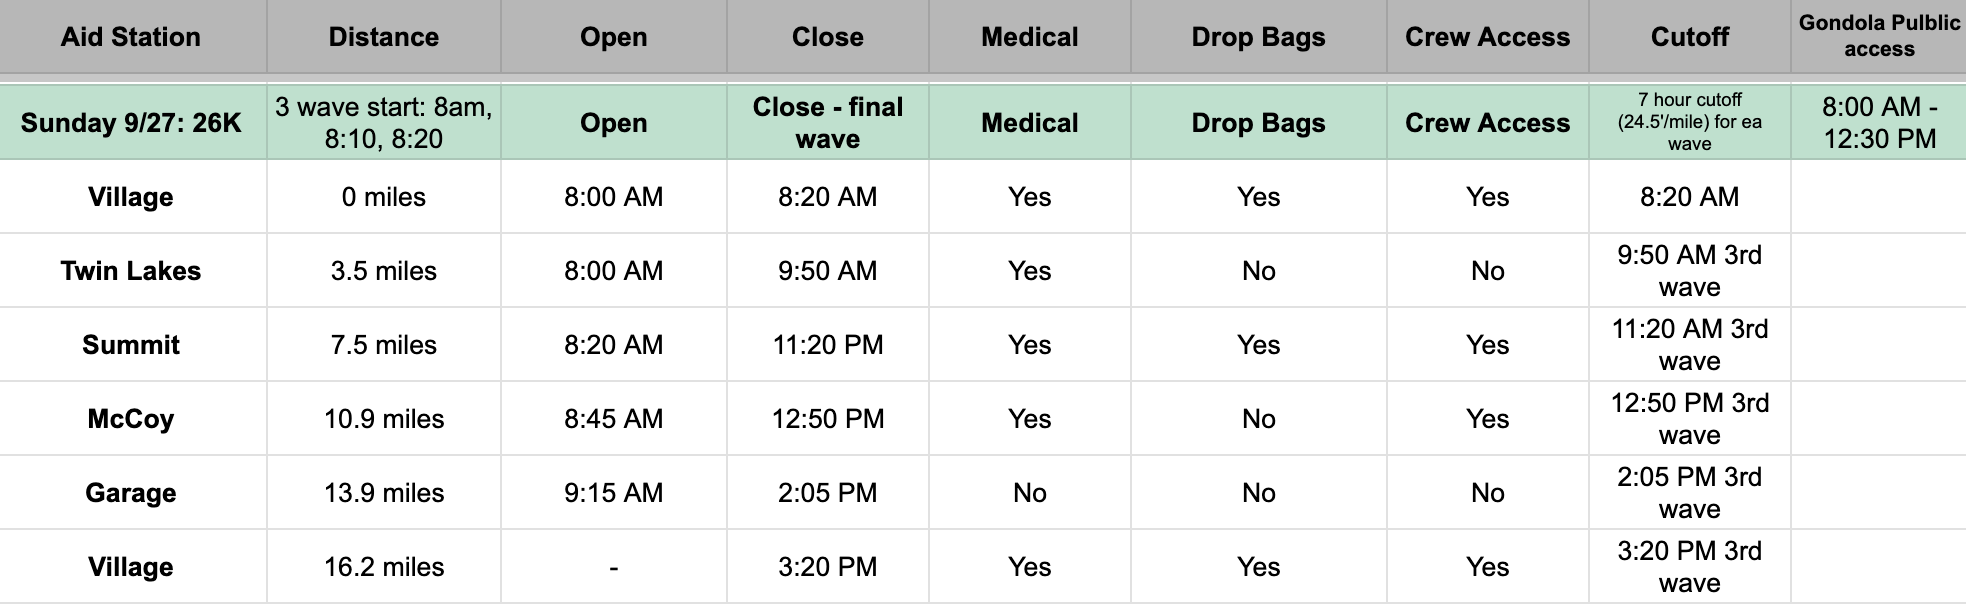Select the 8:00 AM - 12:30 PM gondola cell
1966x604 pixels.
tap(1879, 123)
